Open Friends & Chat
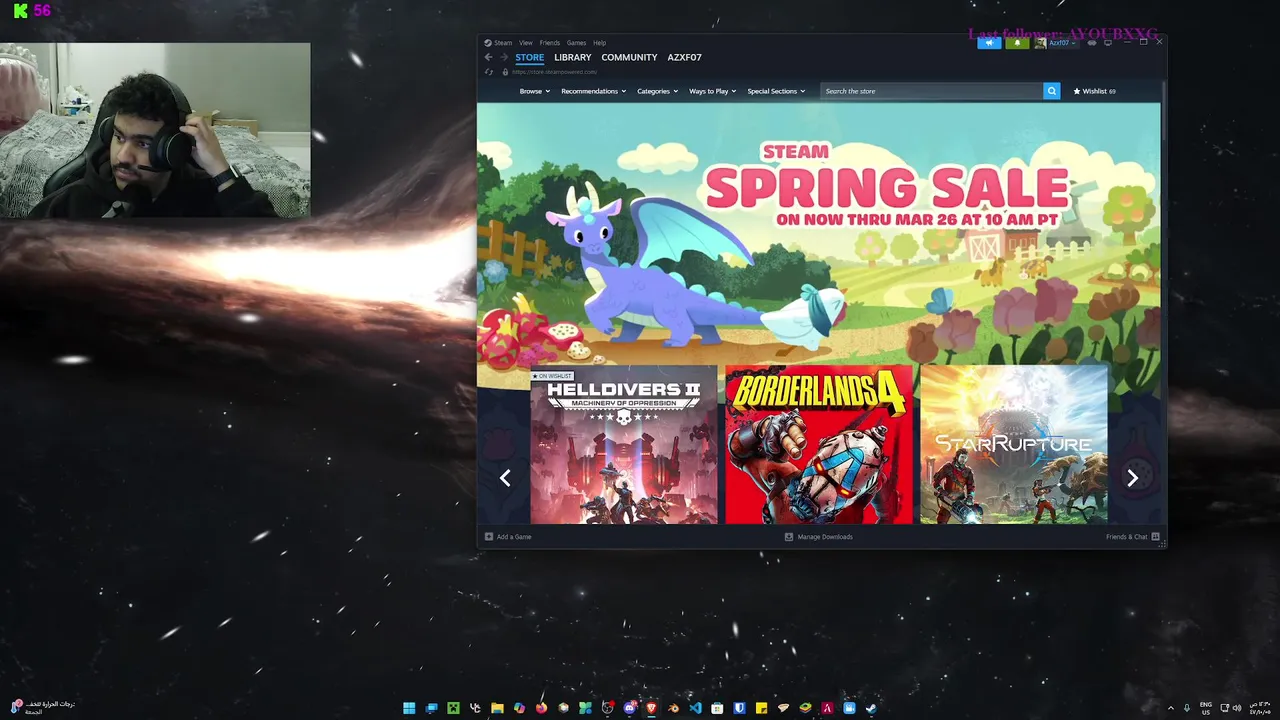The width and height of the screenshot is (1280, 720). [x=1133, y=537]
